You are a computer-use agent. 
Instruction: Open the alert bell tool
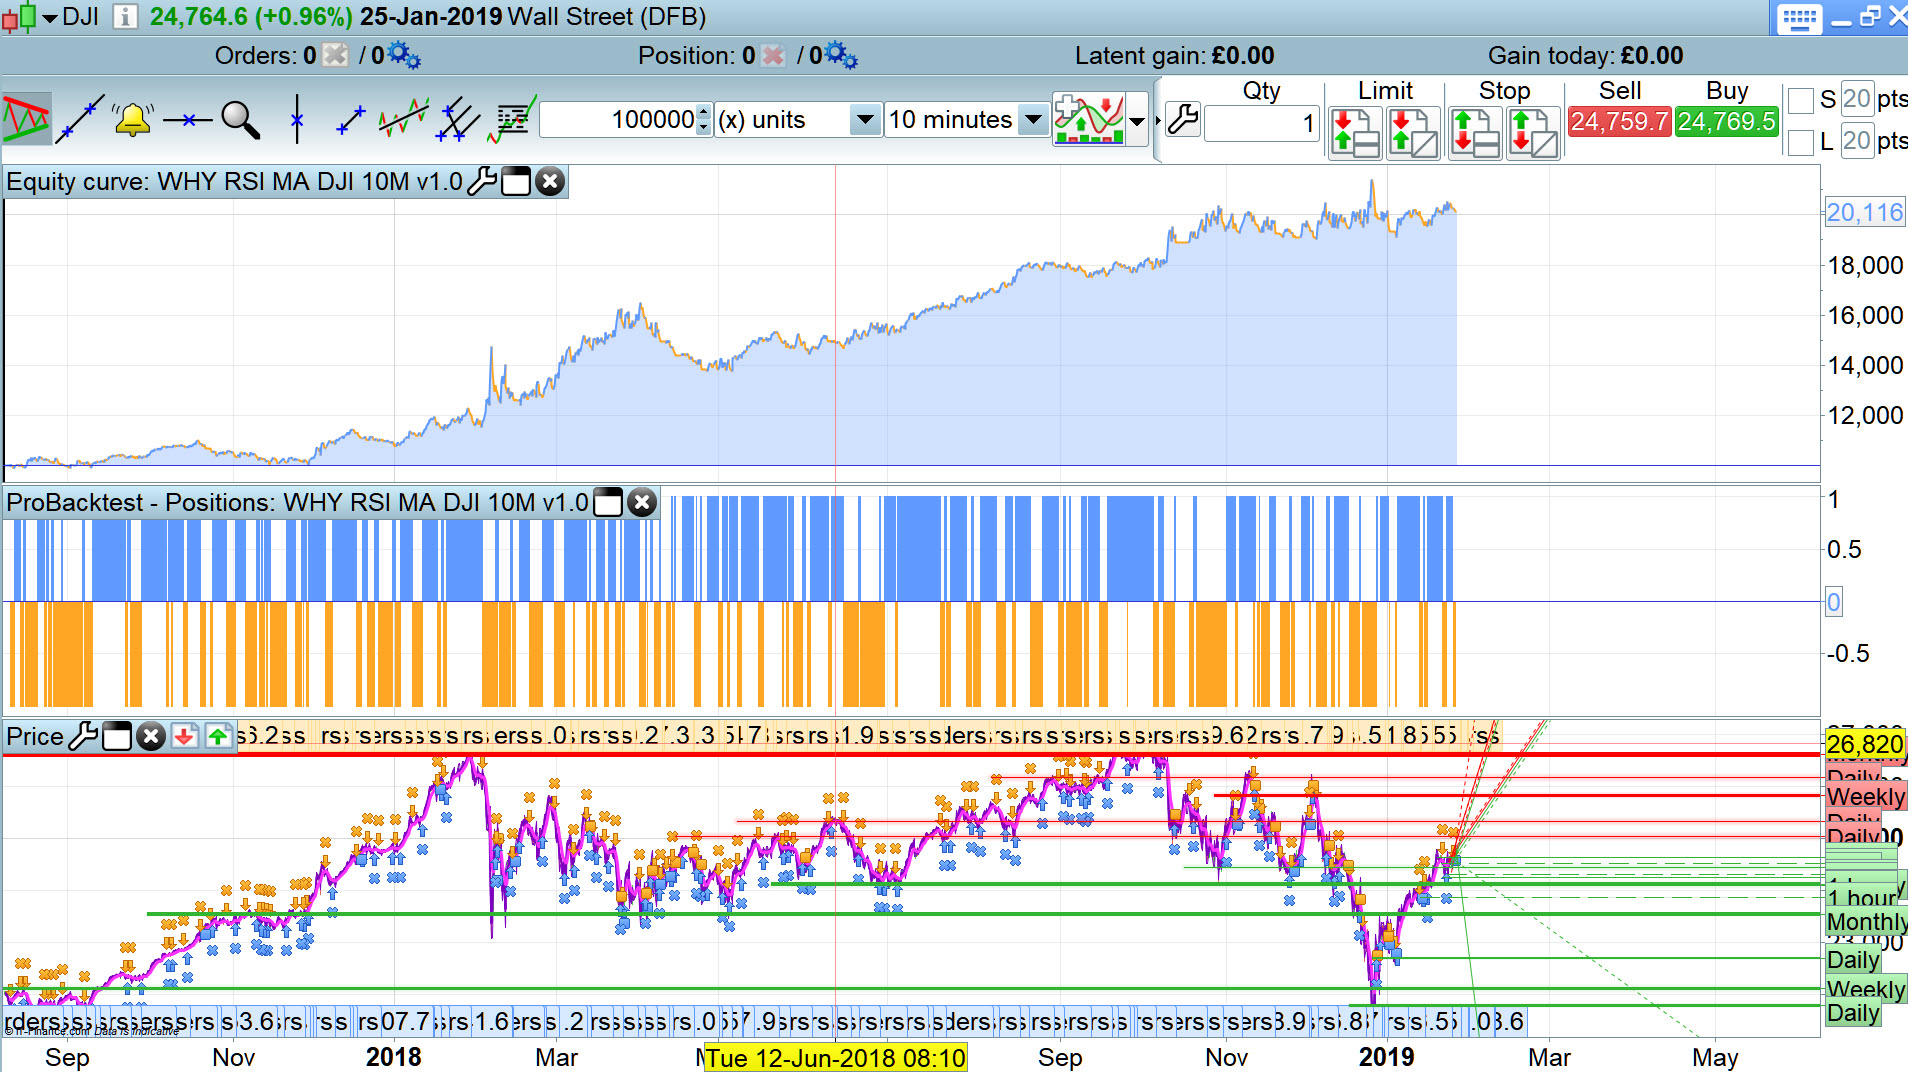tap(133, 120)
